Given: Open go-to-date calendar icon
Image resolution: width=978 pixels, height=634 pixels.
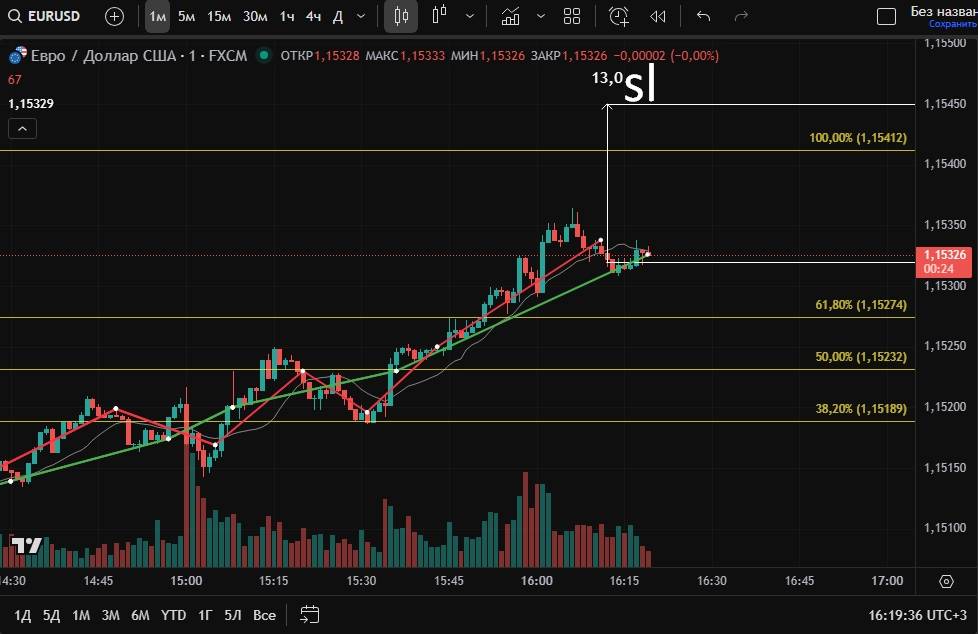Looking at the screenshot, I should click(x=309, y=614).
